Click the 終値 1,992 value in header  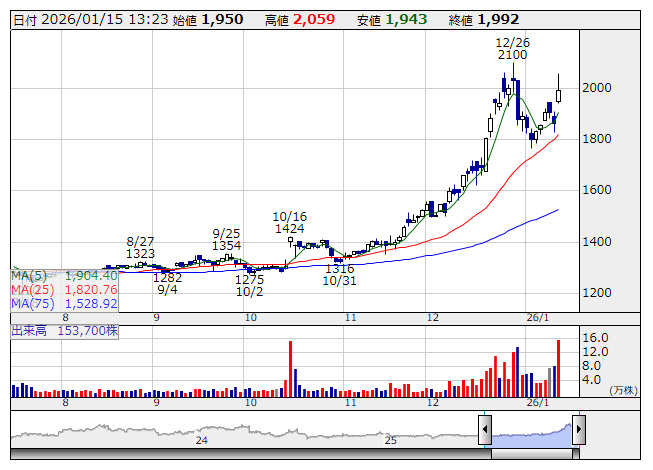pos(498,20)
